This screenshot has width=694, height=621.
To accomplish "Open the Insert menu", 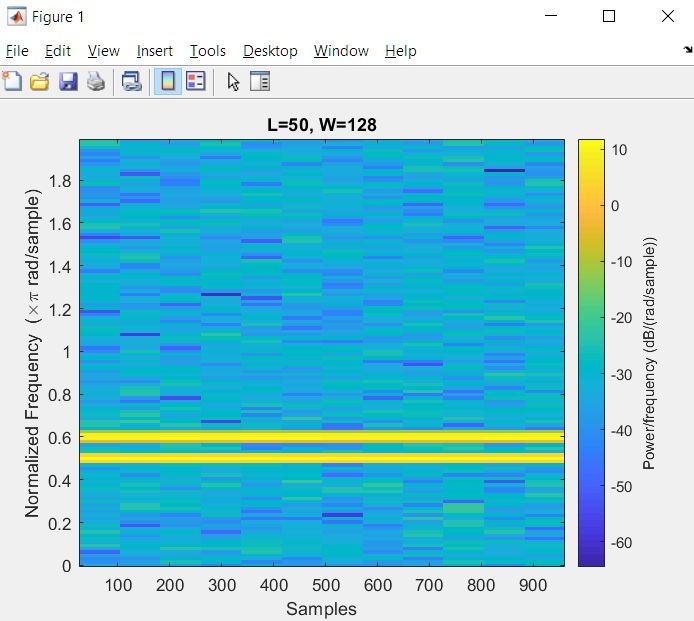I will click(x=154, y=51).
